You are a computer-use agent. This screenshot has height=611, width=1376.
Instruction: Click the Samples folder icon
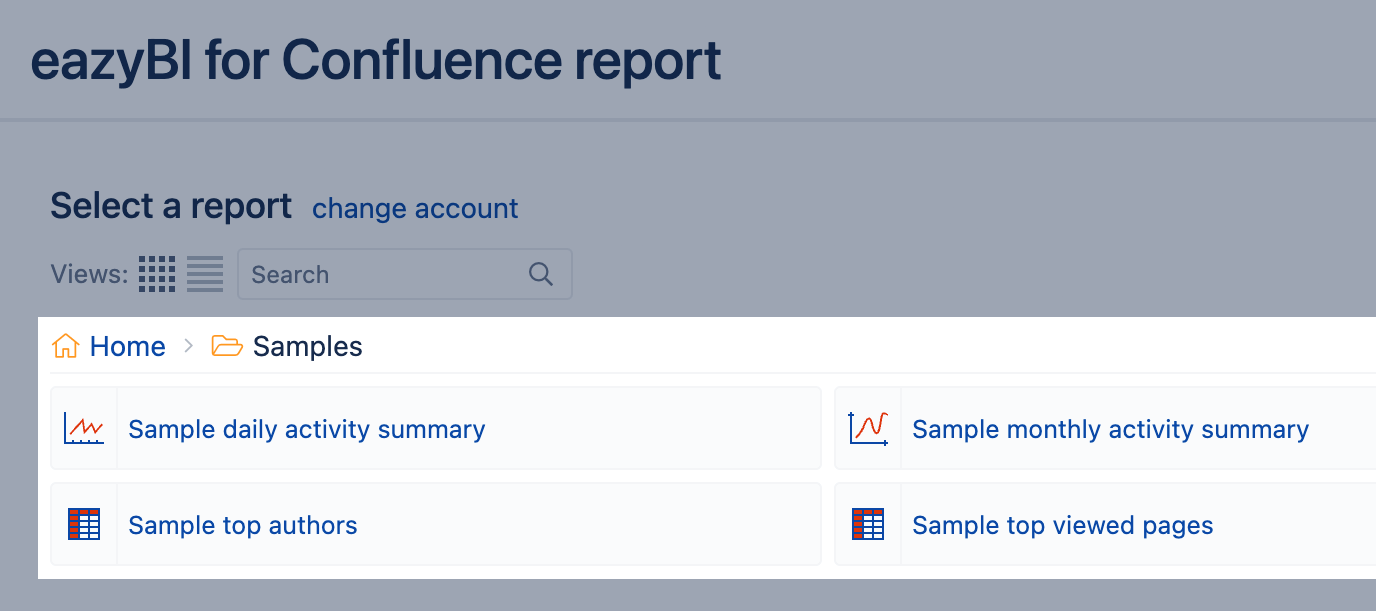tap(227, 345)
